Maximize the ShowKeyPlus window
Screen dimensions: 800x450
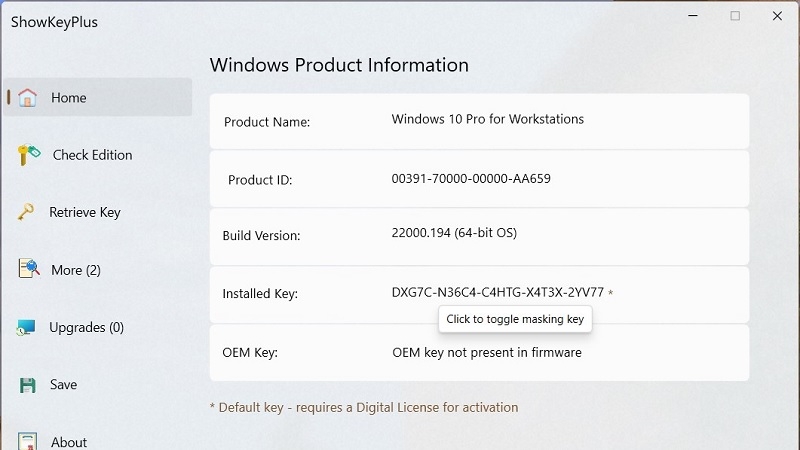[735, 16]
